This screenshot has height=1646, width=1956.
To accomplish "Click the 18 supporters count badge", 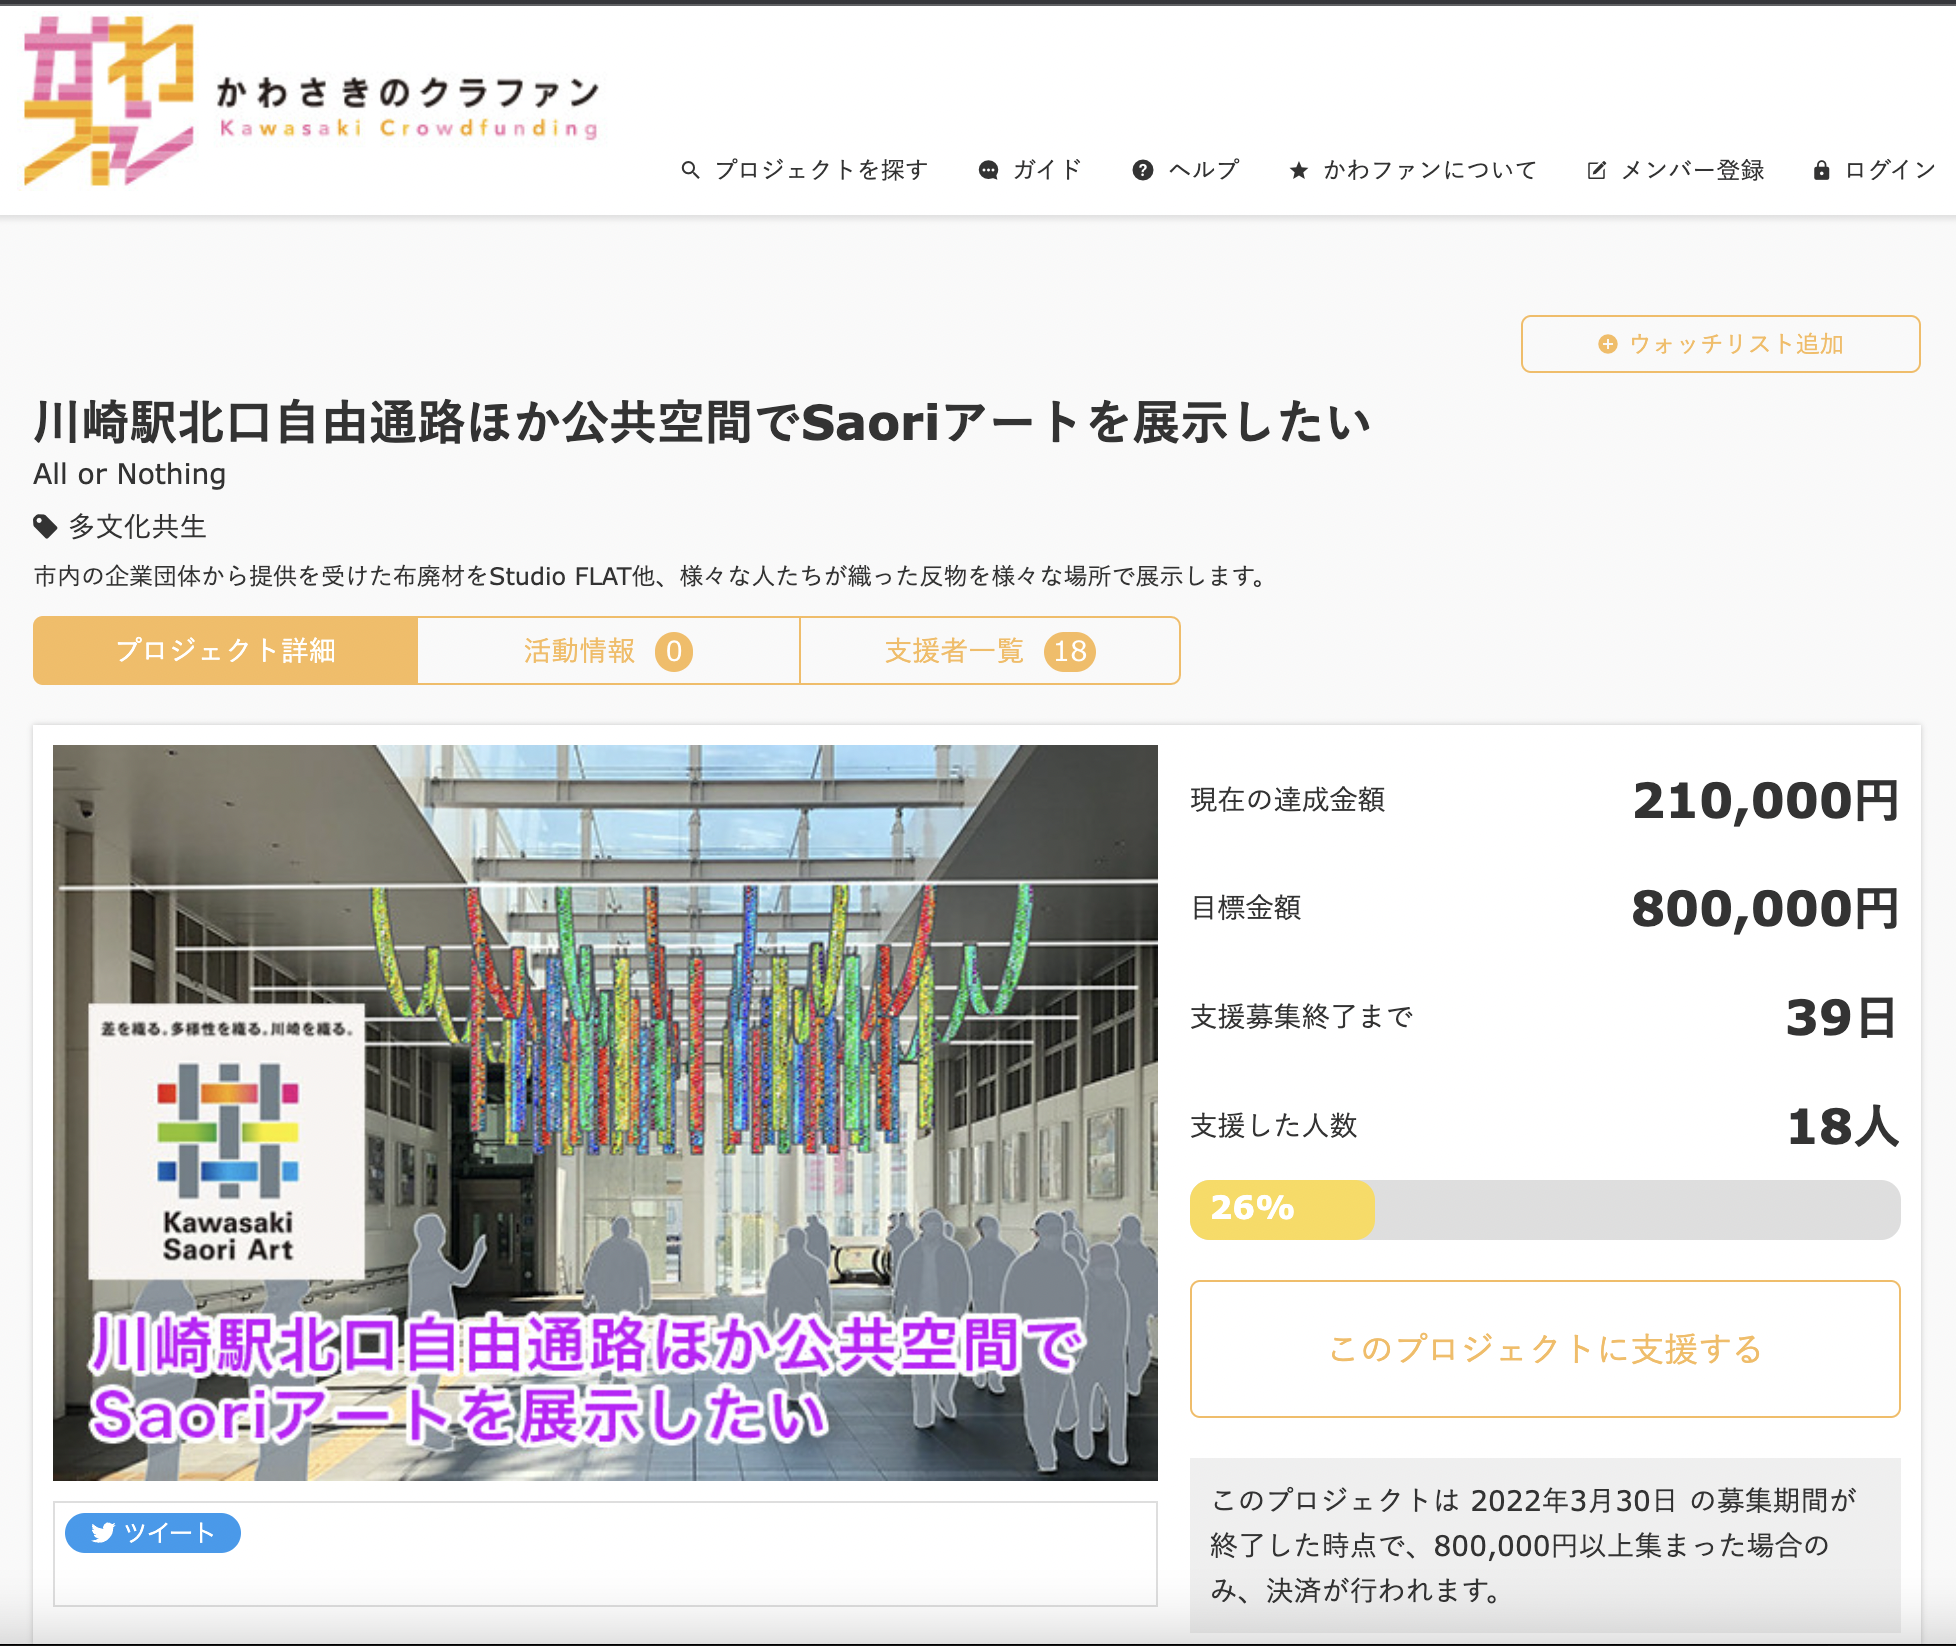I will point(1069,651).
